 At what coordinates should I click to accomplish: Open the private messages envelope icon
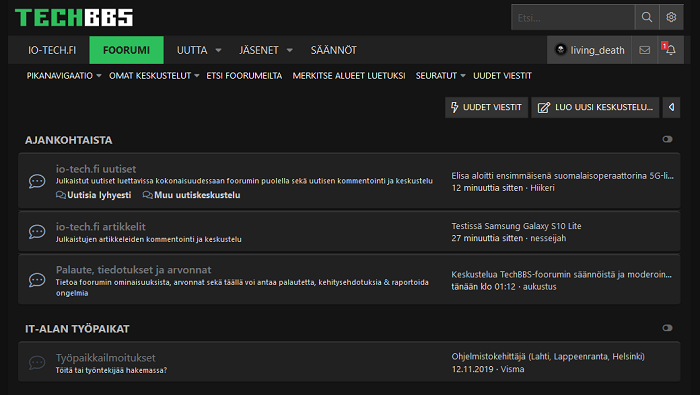[644, 50]
